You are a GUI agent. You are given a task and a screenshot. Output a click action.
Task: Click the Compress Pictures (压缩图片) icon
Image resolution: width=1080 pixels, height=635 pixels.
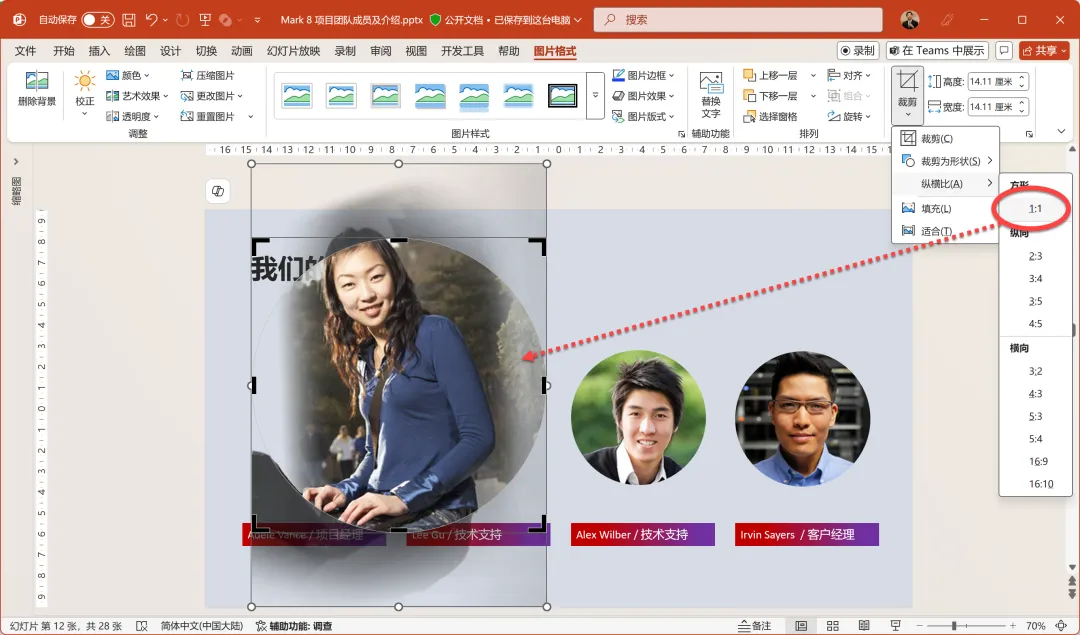[187, 75]
